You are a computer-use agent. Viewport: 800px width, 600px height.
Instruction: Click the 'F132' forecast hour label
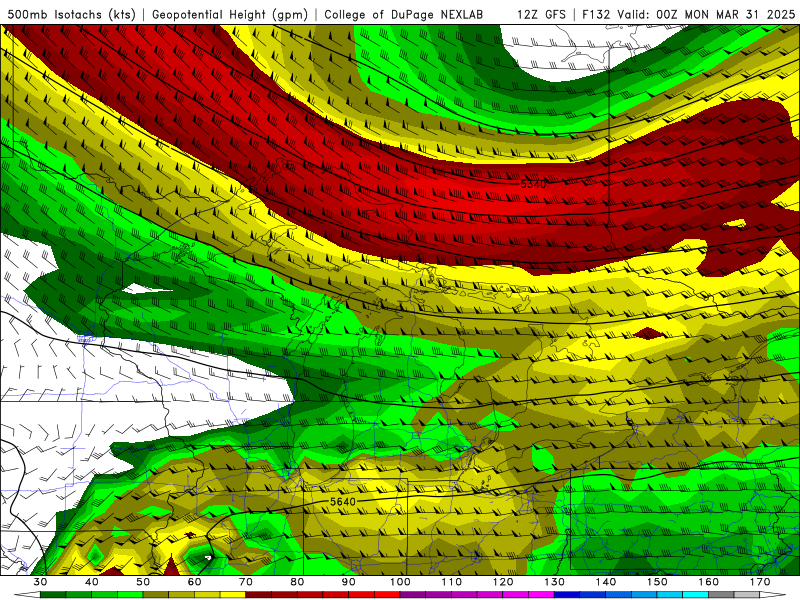click(596, 15)
